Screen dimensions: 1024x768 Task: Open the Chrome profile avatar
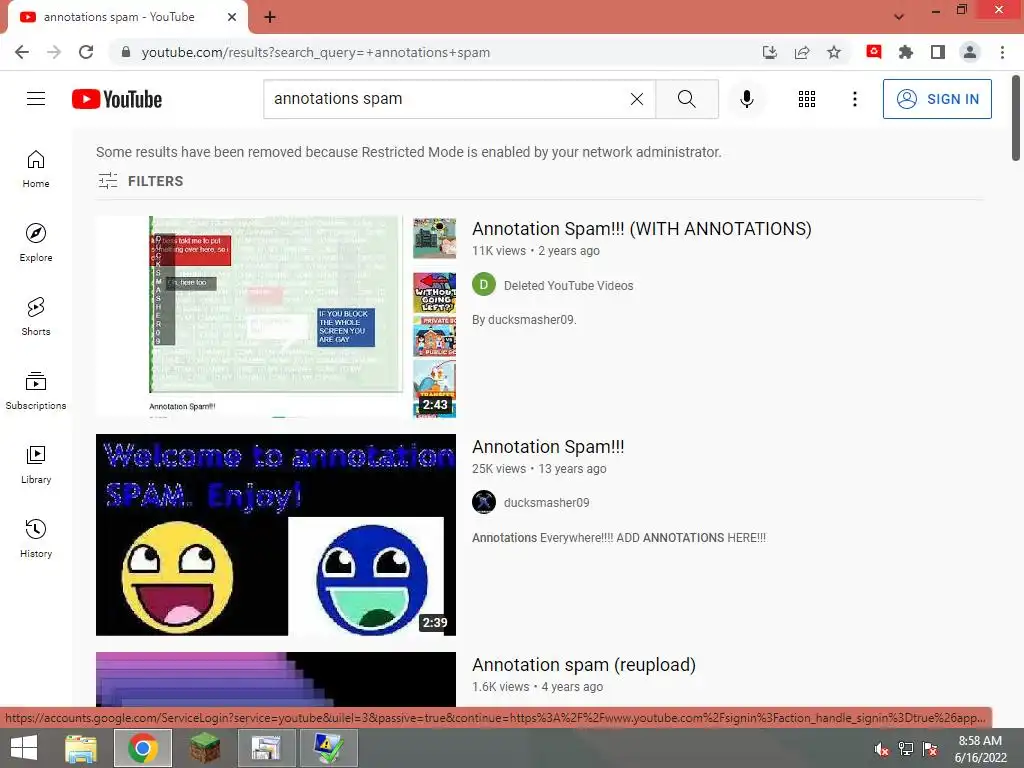click(970, 52)
